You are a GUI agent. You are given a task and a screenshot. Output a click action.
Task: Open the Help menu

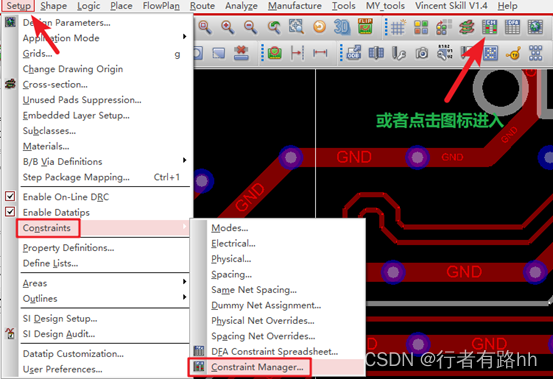click(x=508, y=6)
